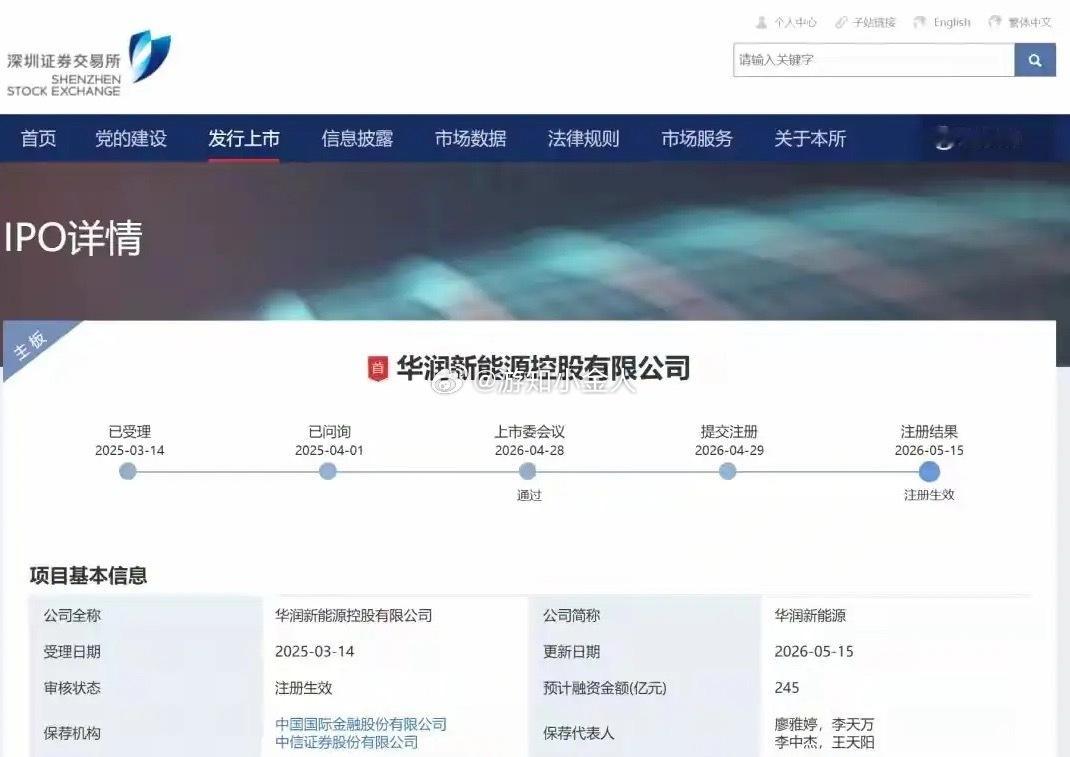Click the 注册生效 label under 注册结果
This screenshot has width=1070, height=757.
(929, 495)
